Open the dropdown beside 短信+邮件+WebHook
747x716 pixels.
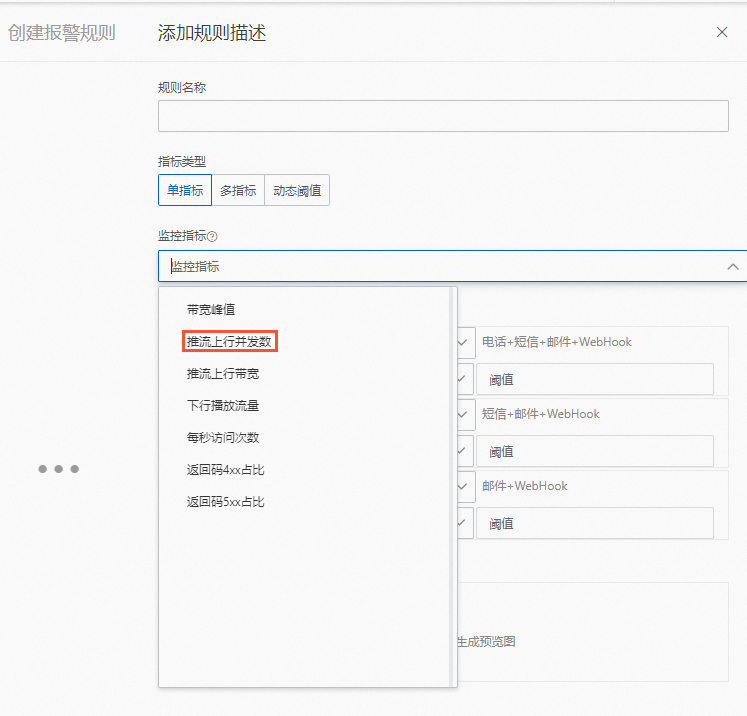[466, 414]
